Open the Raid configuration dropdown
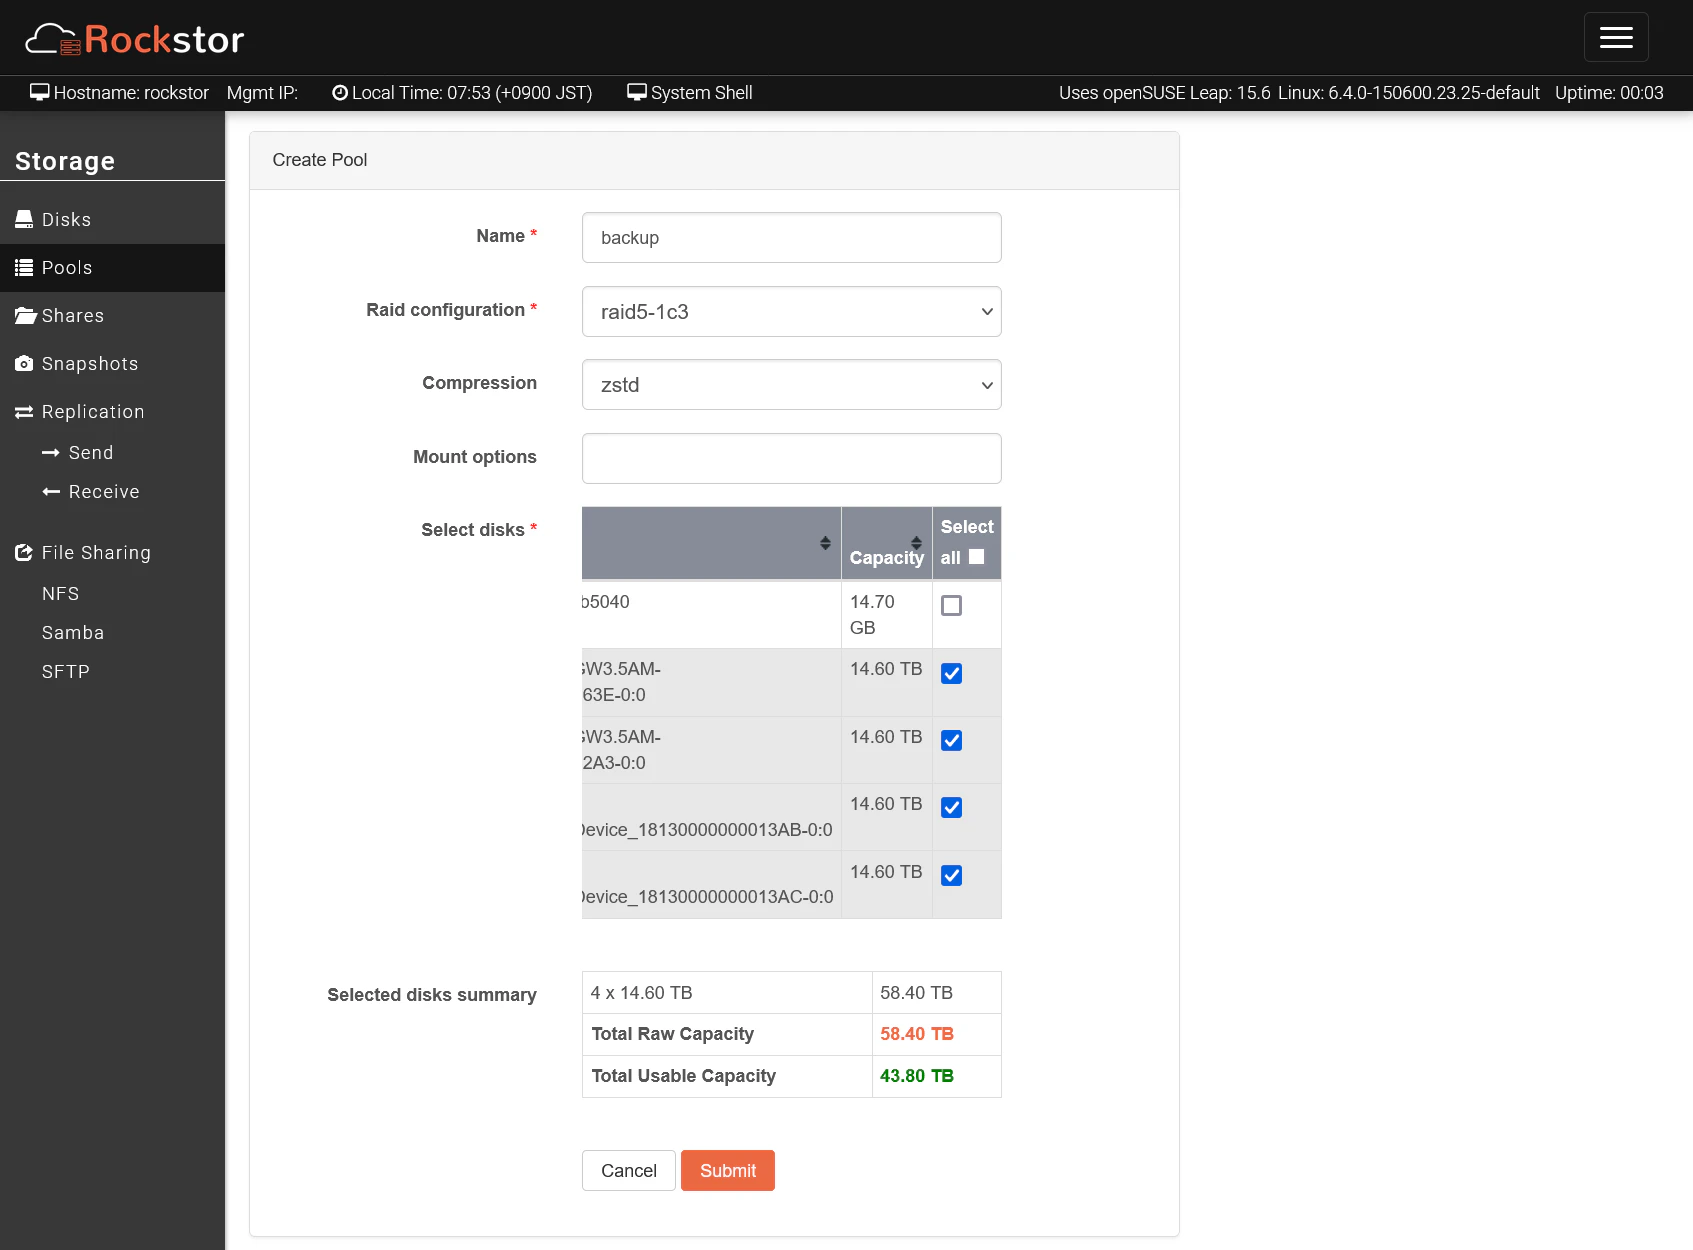 point(792,312)
